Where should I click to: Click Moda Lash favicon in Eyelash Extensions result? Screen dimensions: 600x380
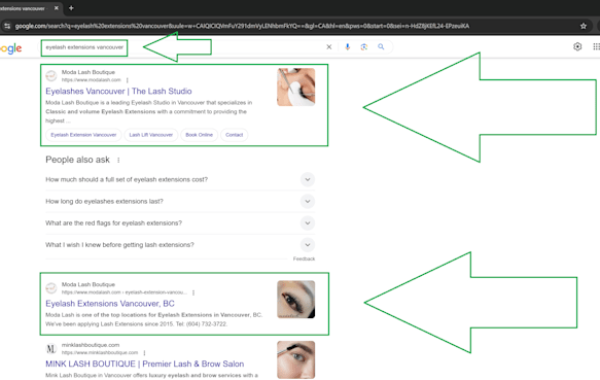51,288
